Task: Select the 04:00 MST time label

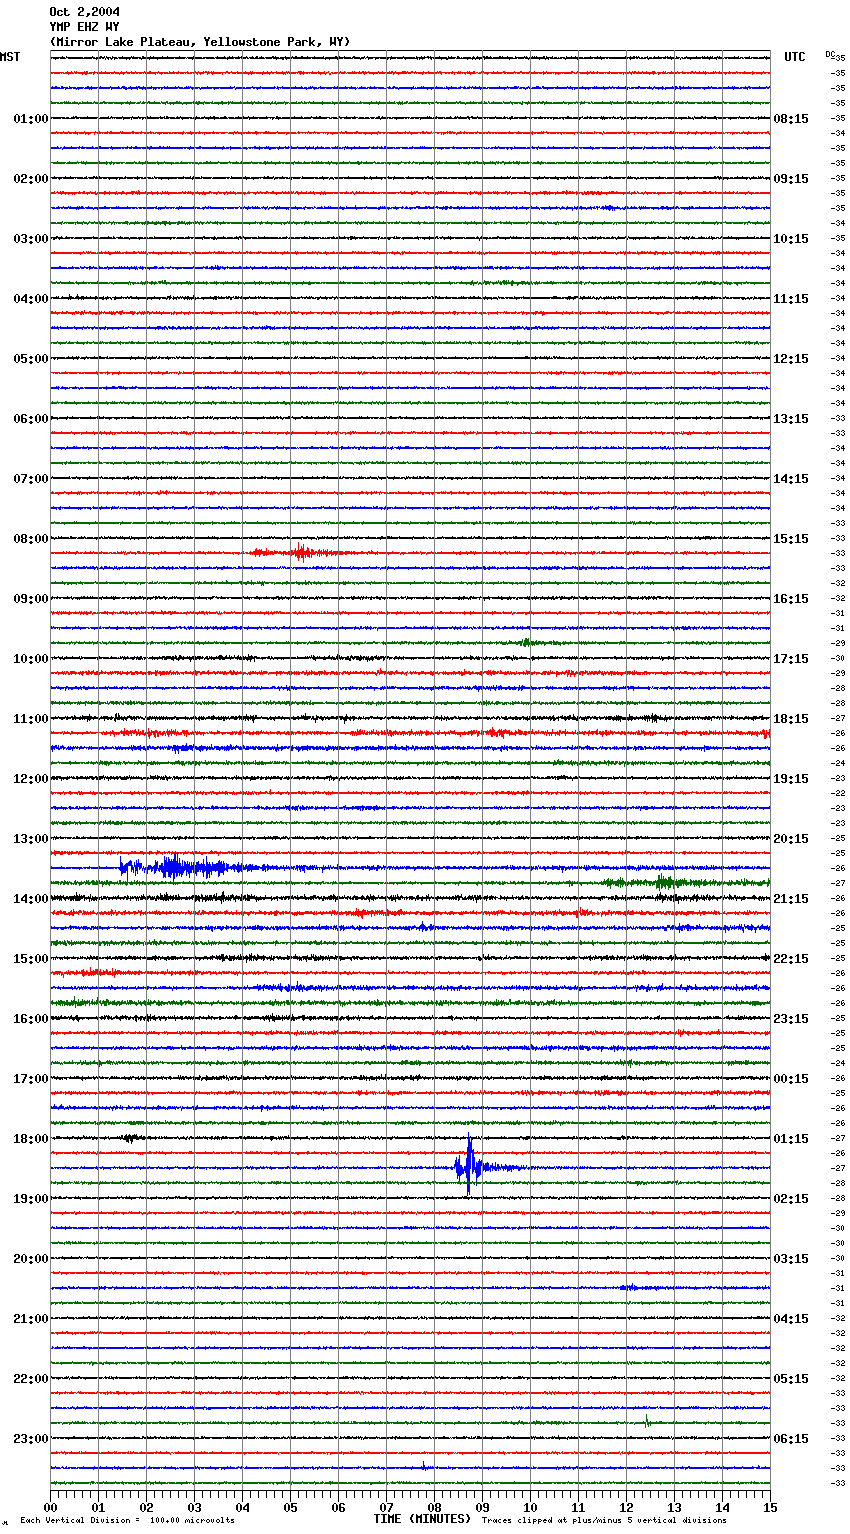Action: tap(30, 299)
